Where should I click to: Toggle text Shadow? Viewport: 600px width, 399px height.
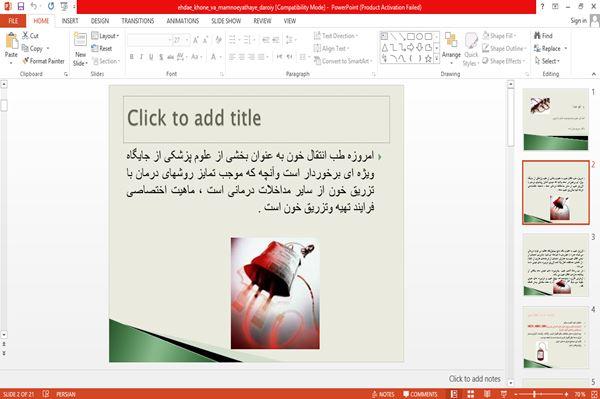(161, 57)
